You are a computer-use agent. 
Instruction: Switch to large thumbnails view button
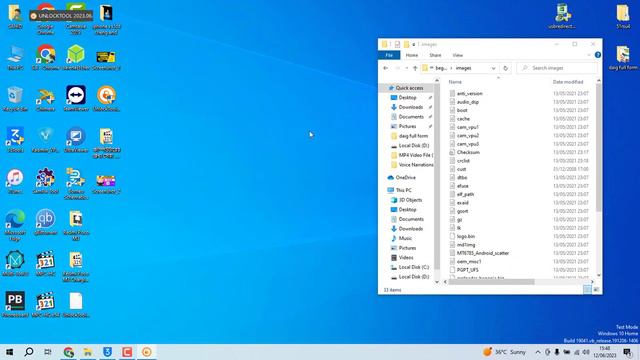[596, 289]
